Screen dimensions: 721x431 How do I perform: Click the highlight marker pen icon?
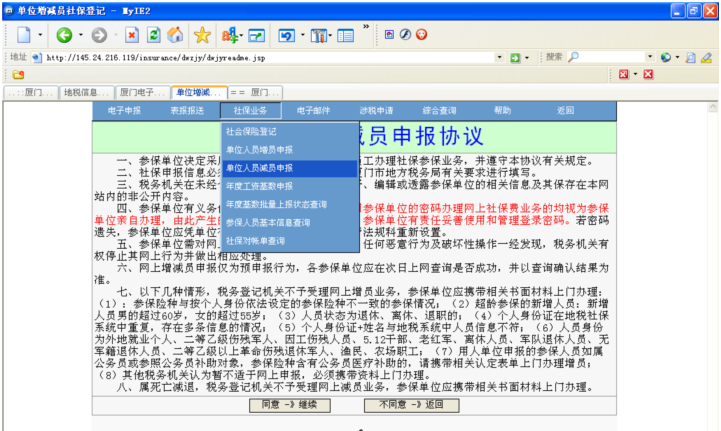pos(706,57)
